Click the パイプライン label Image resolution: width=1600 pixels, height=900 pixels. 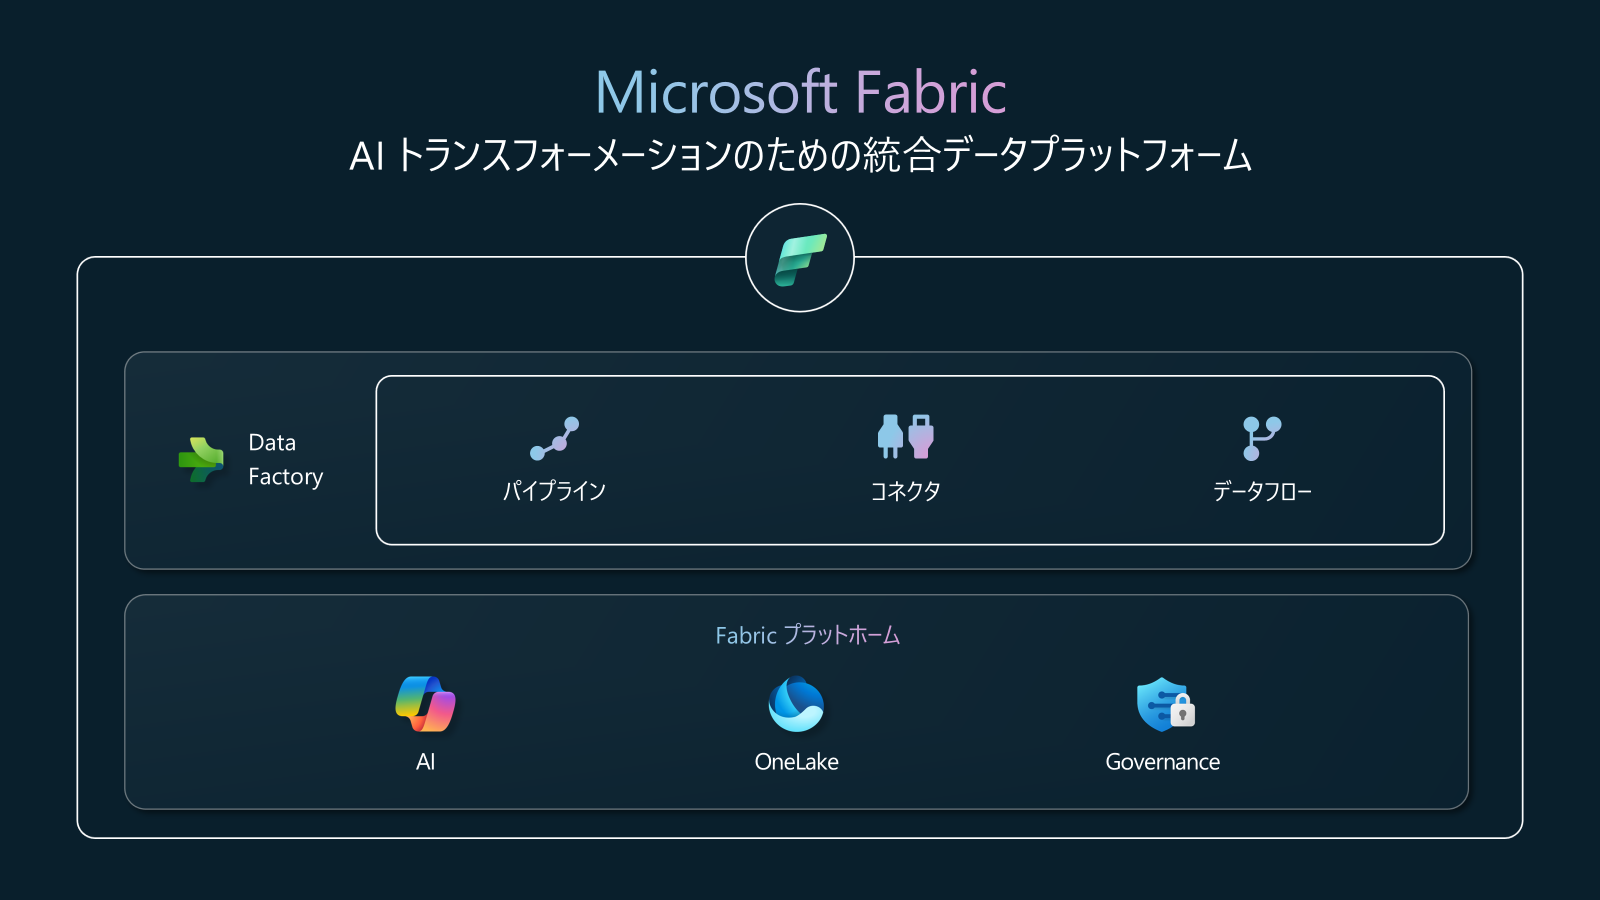(x=554, y=491)
